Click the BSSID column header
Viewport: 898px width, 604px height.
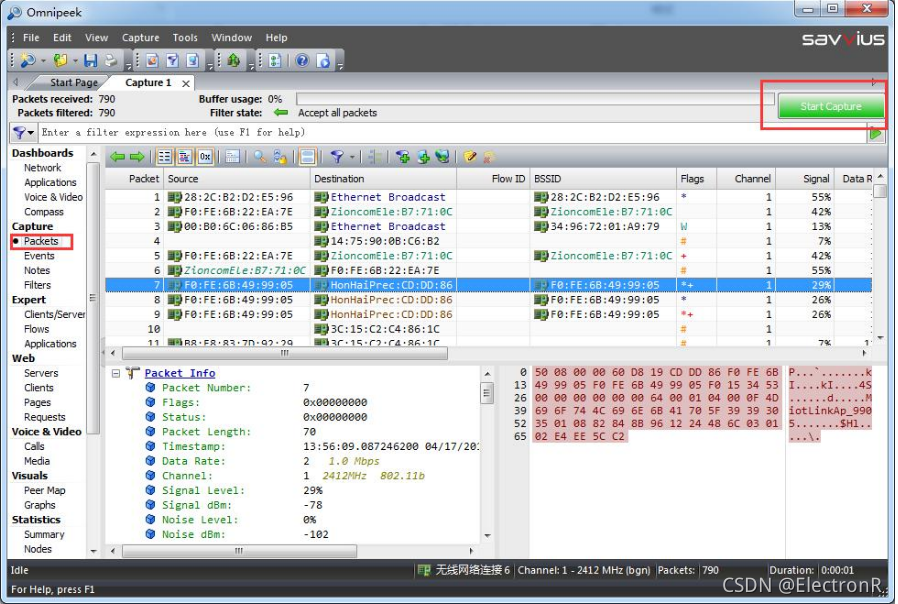[603, 179]
